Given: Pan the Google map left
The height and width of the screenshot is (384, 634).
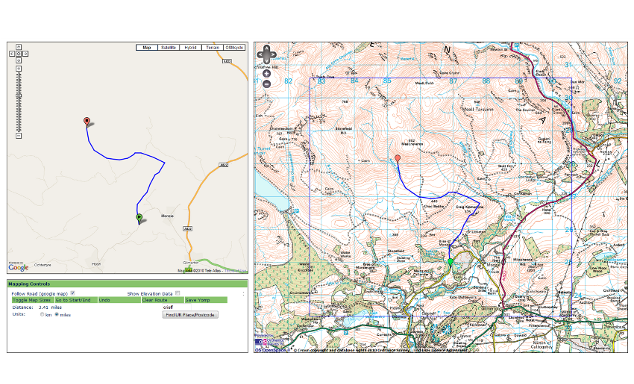Looking at the screenshot, I should [12, 53].
